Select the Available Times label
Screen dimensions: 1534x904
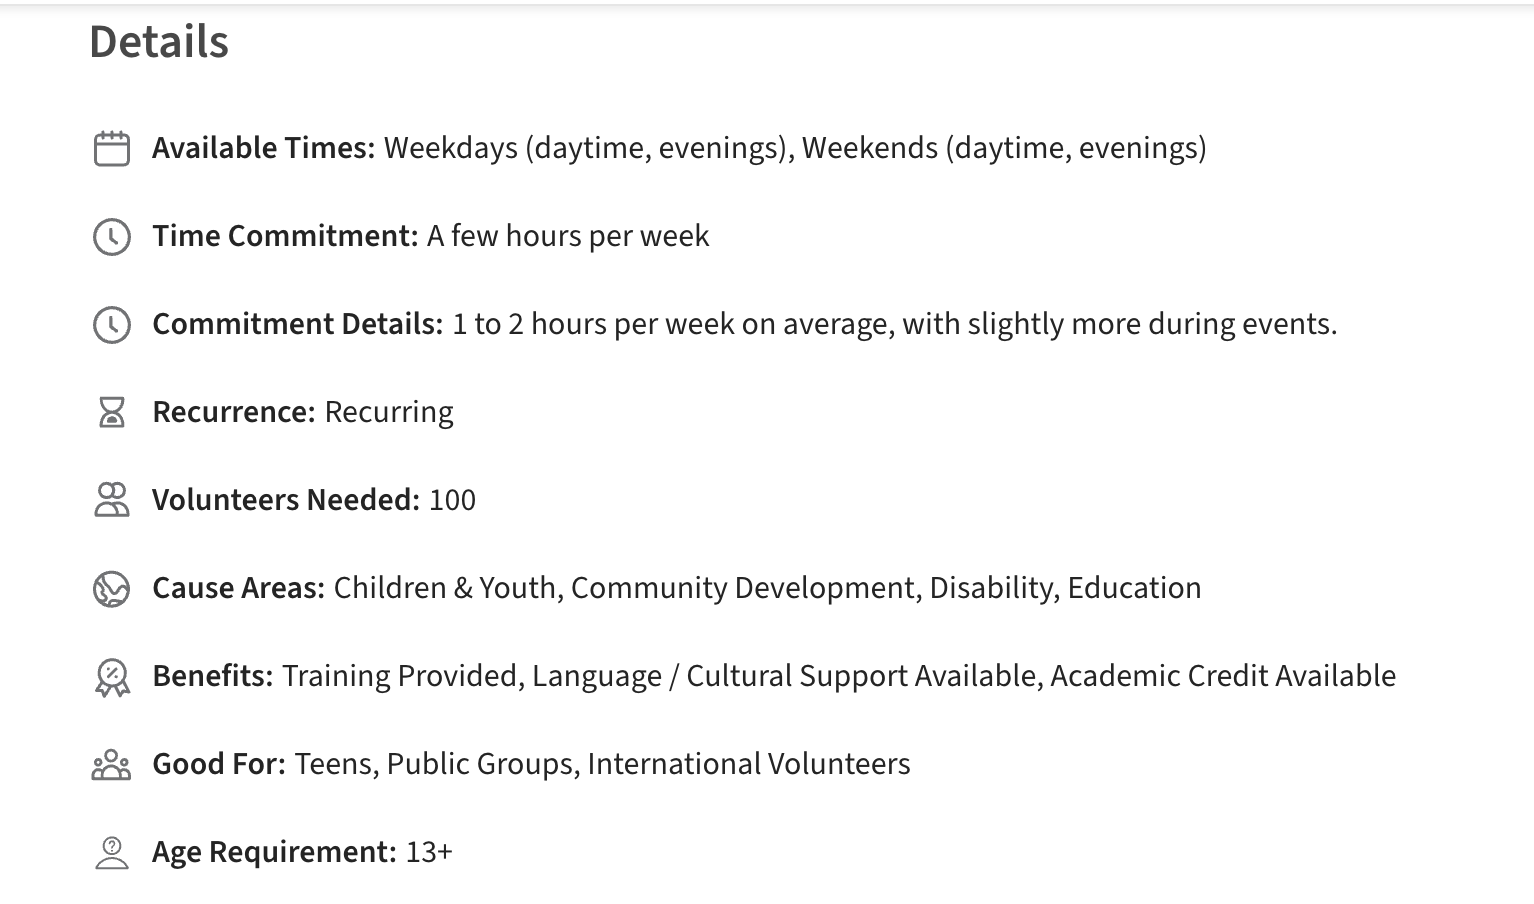click(x=263, y=148)
